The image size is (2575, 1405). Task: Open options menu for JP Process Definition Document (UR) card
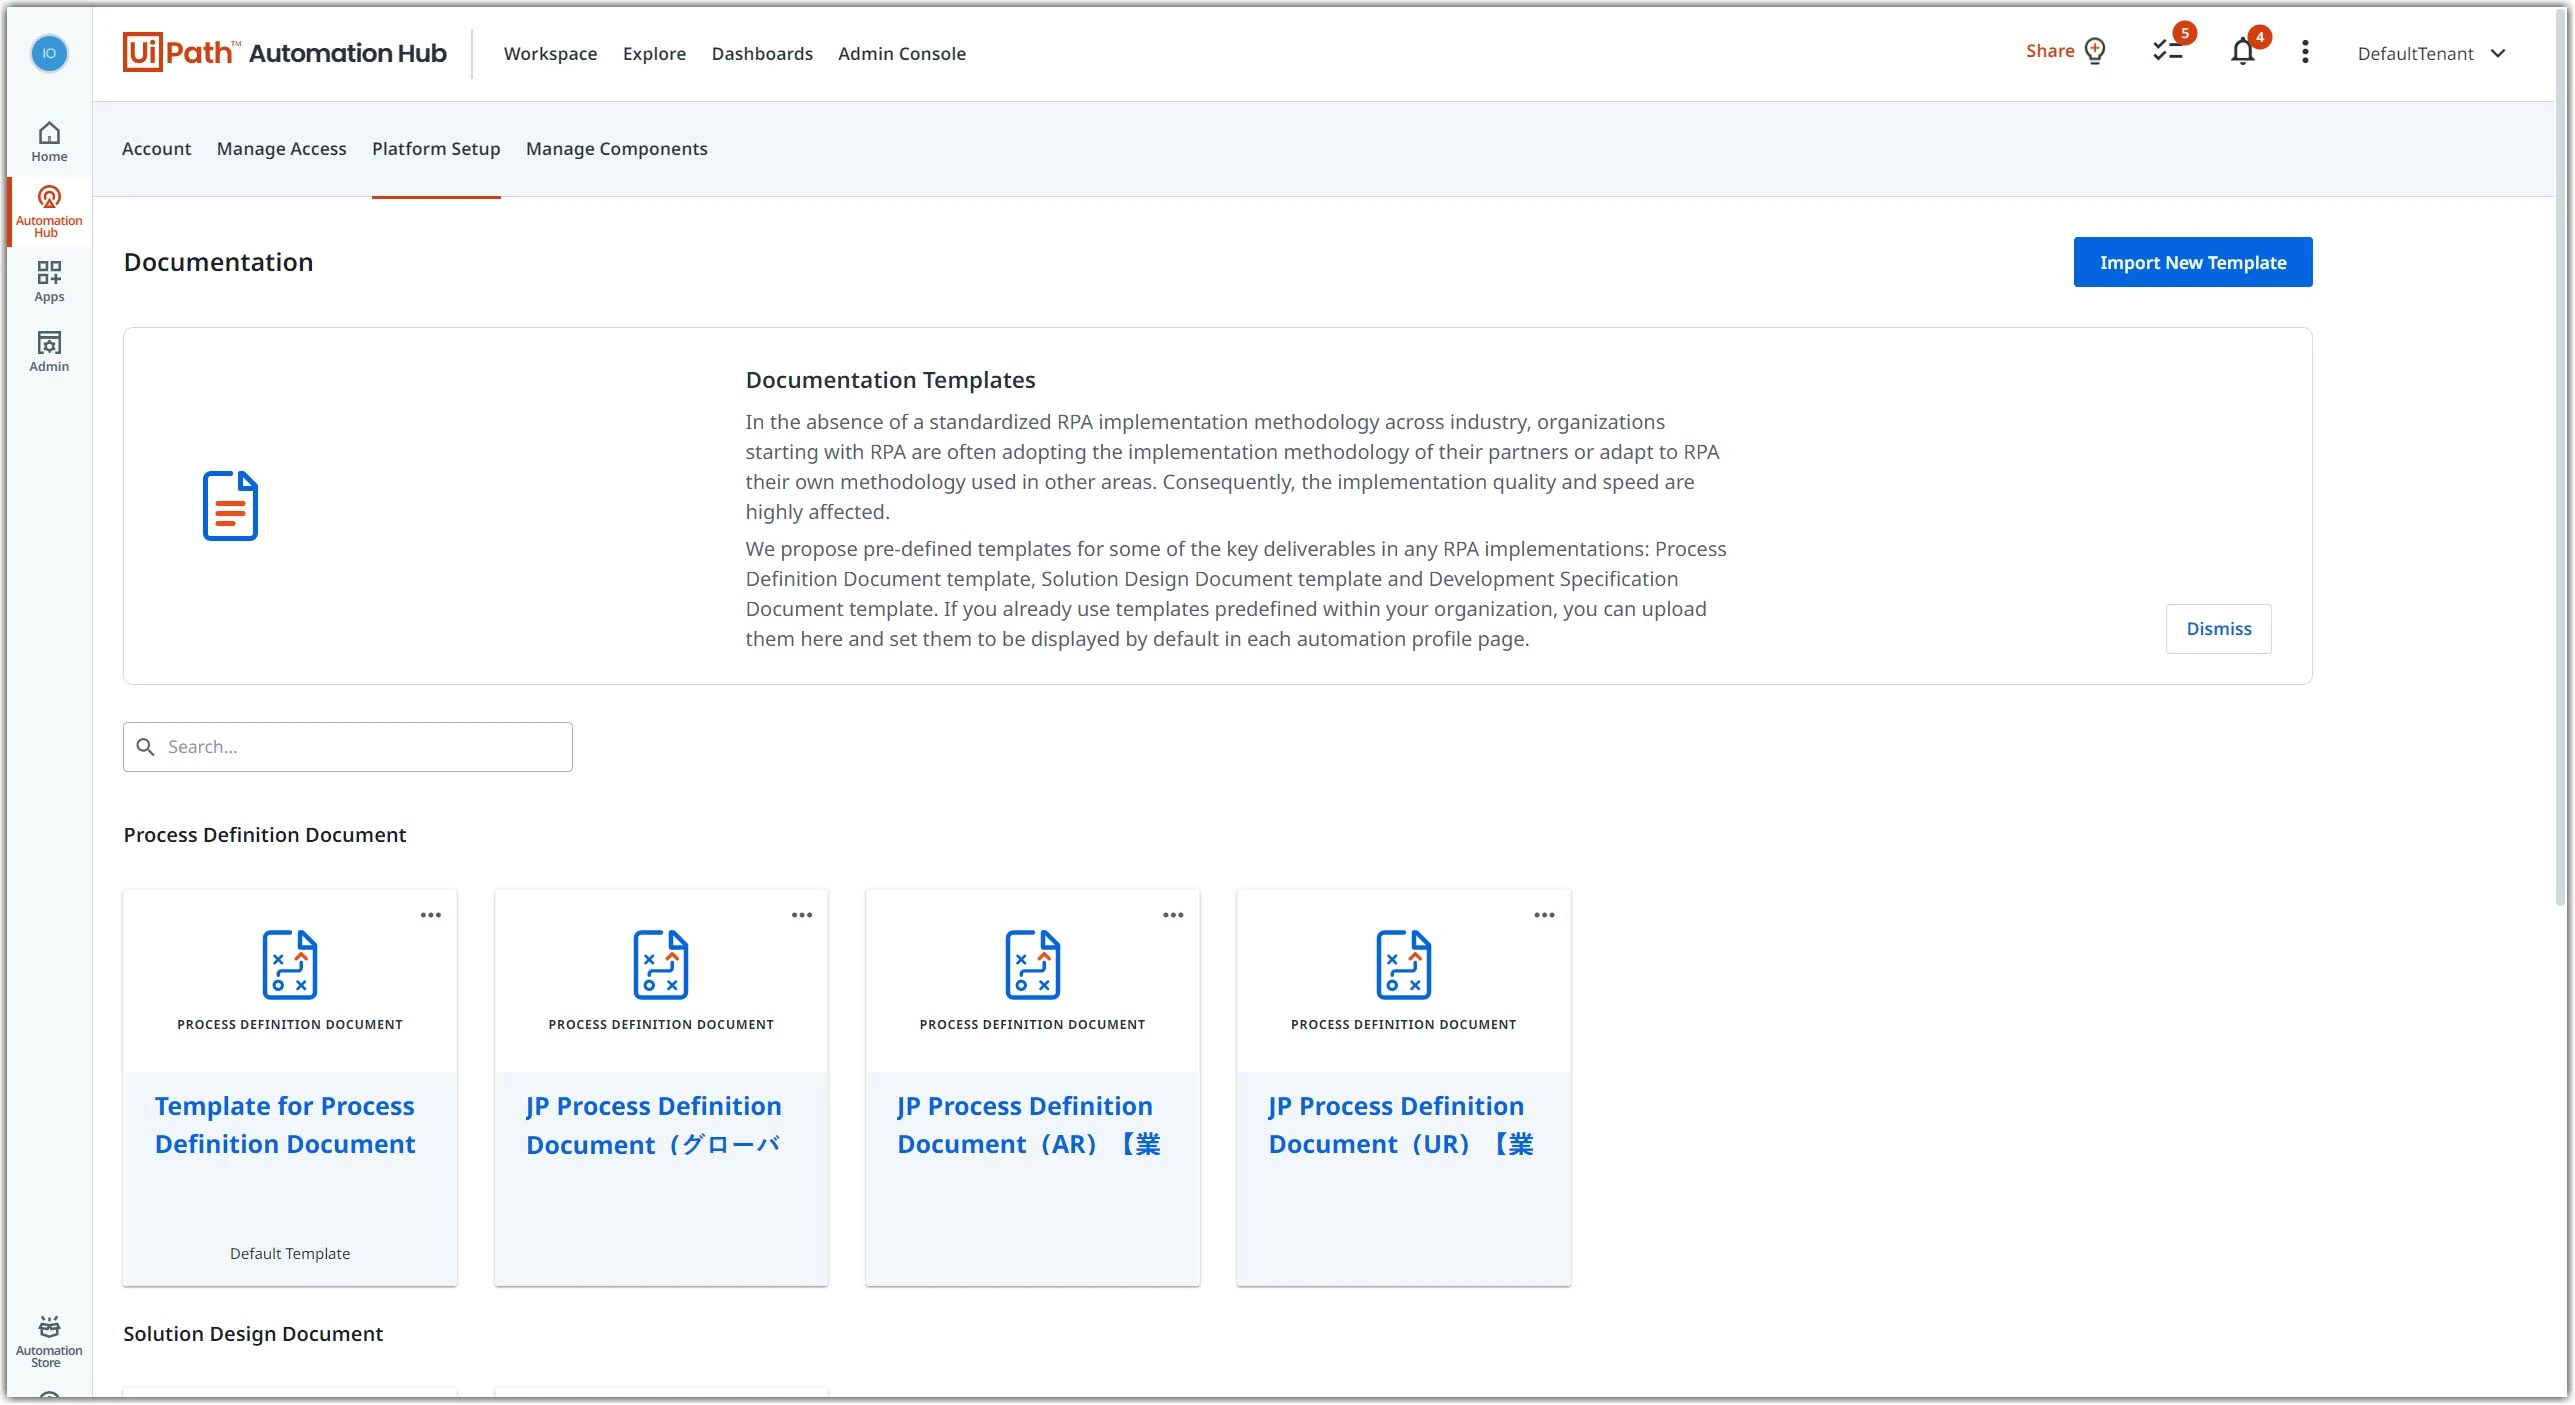point(1545,915)
